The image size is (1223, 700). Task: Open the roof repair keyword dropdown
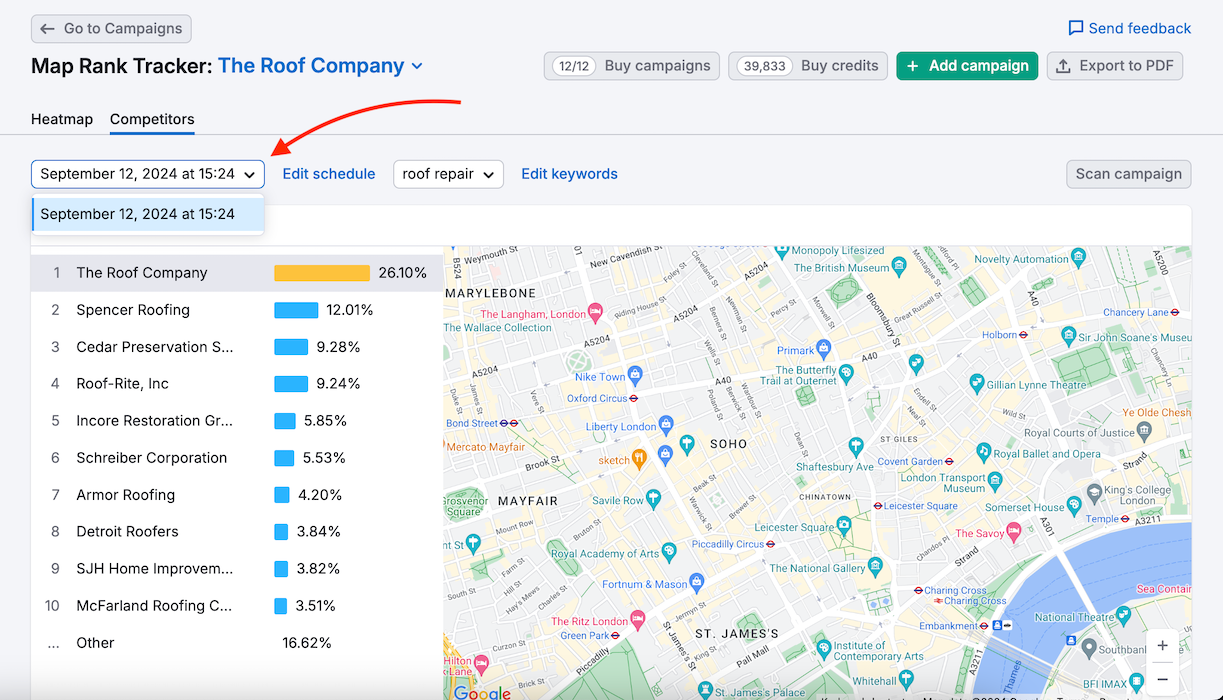(448, 174)
